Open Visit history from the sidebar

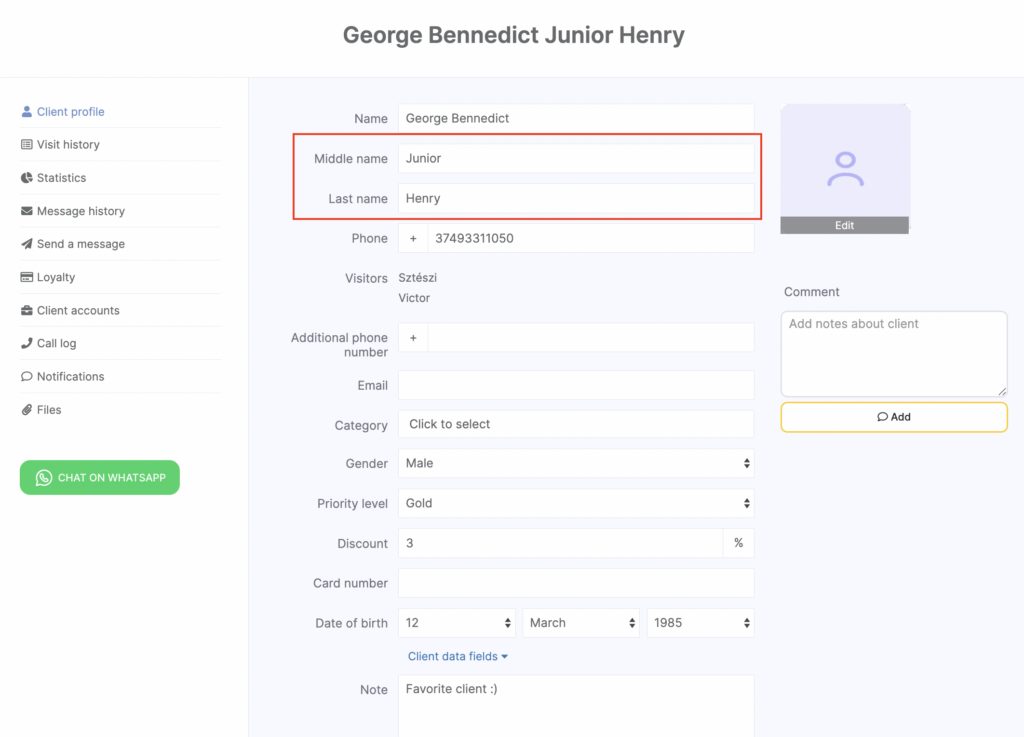click(68, 145)
